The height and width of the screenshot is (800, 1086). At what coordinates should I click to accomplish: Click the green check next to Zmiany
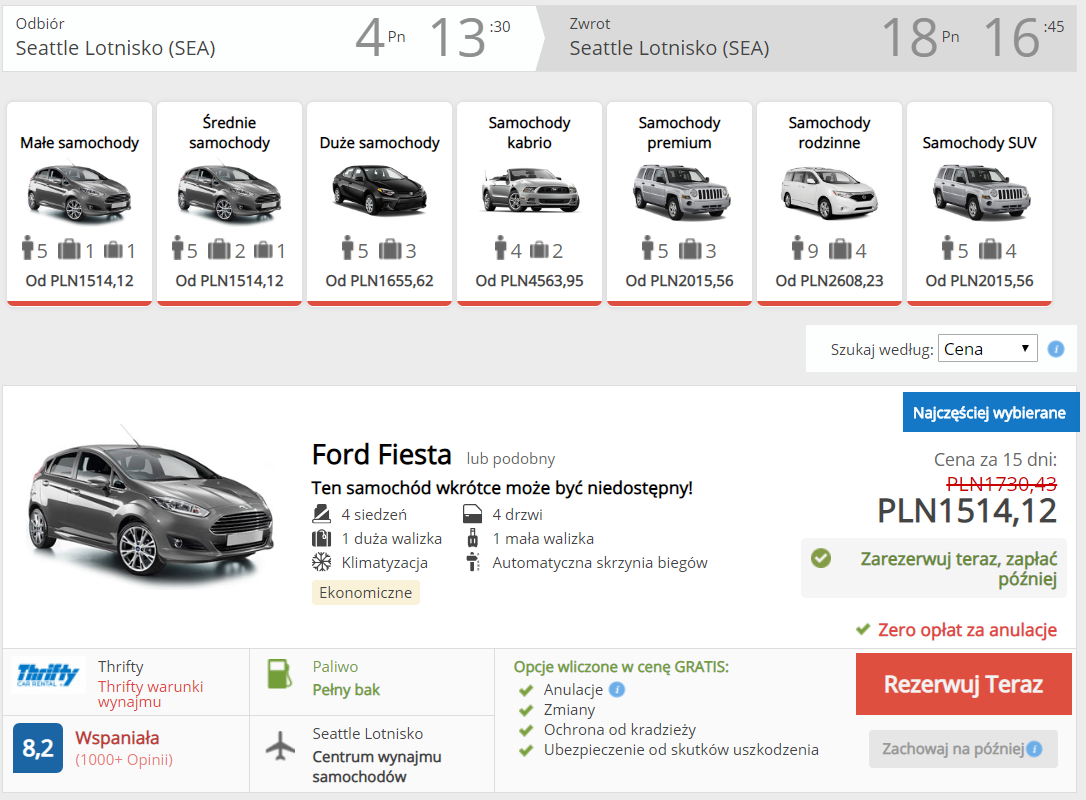(526, 710)
